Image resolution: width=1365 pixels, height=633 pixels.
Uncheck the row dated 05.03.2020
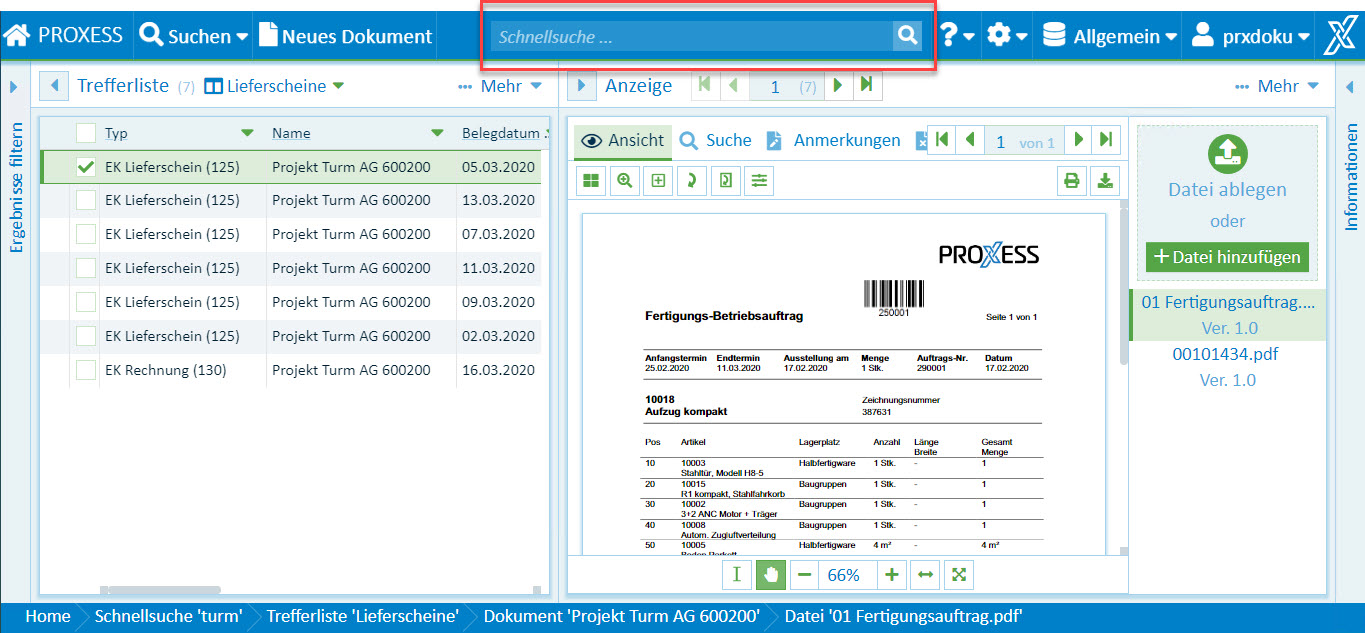click(86, 167)
